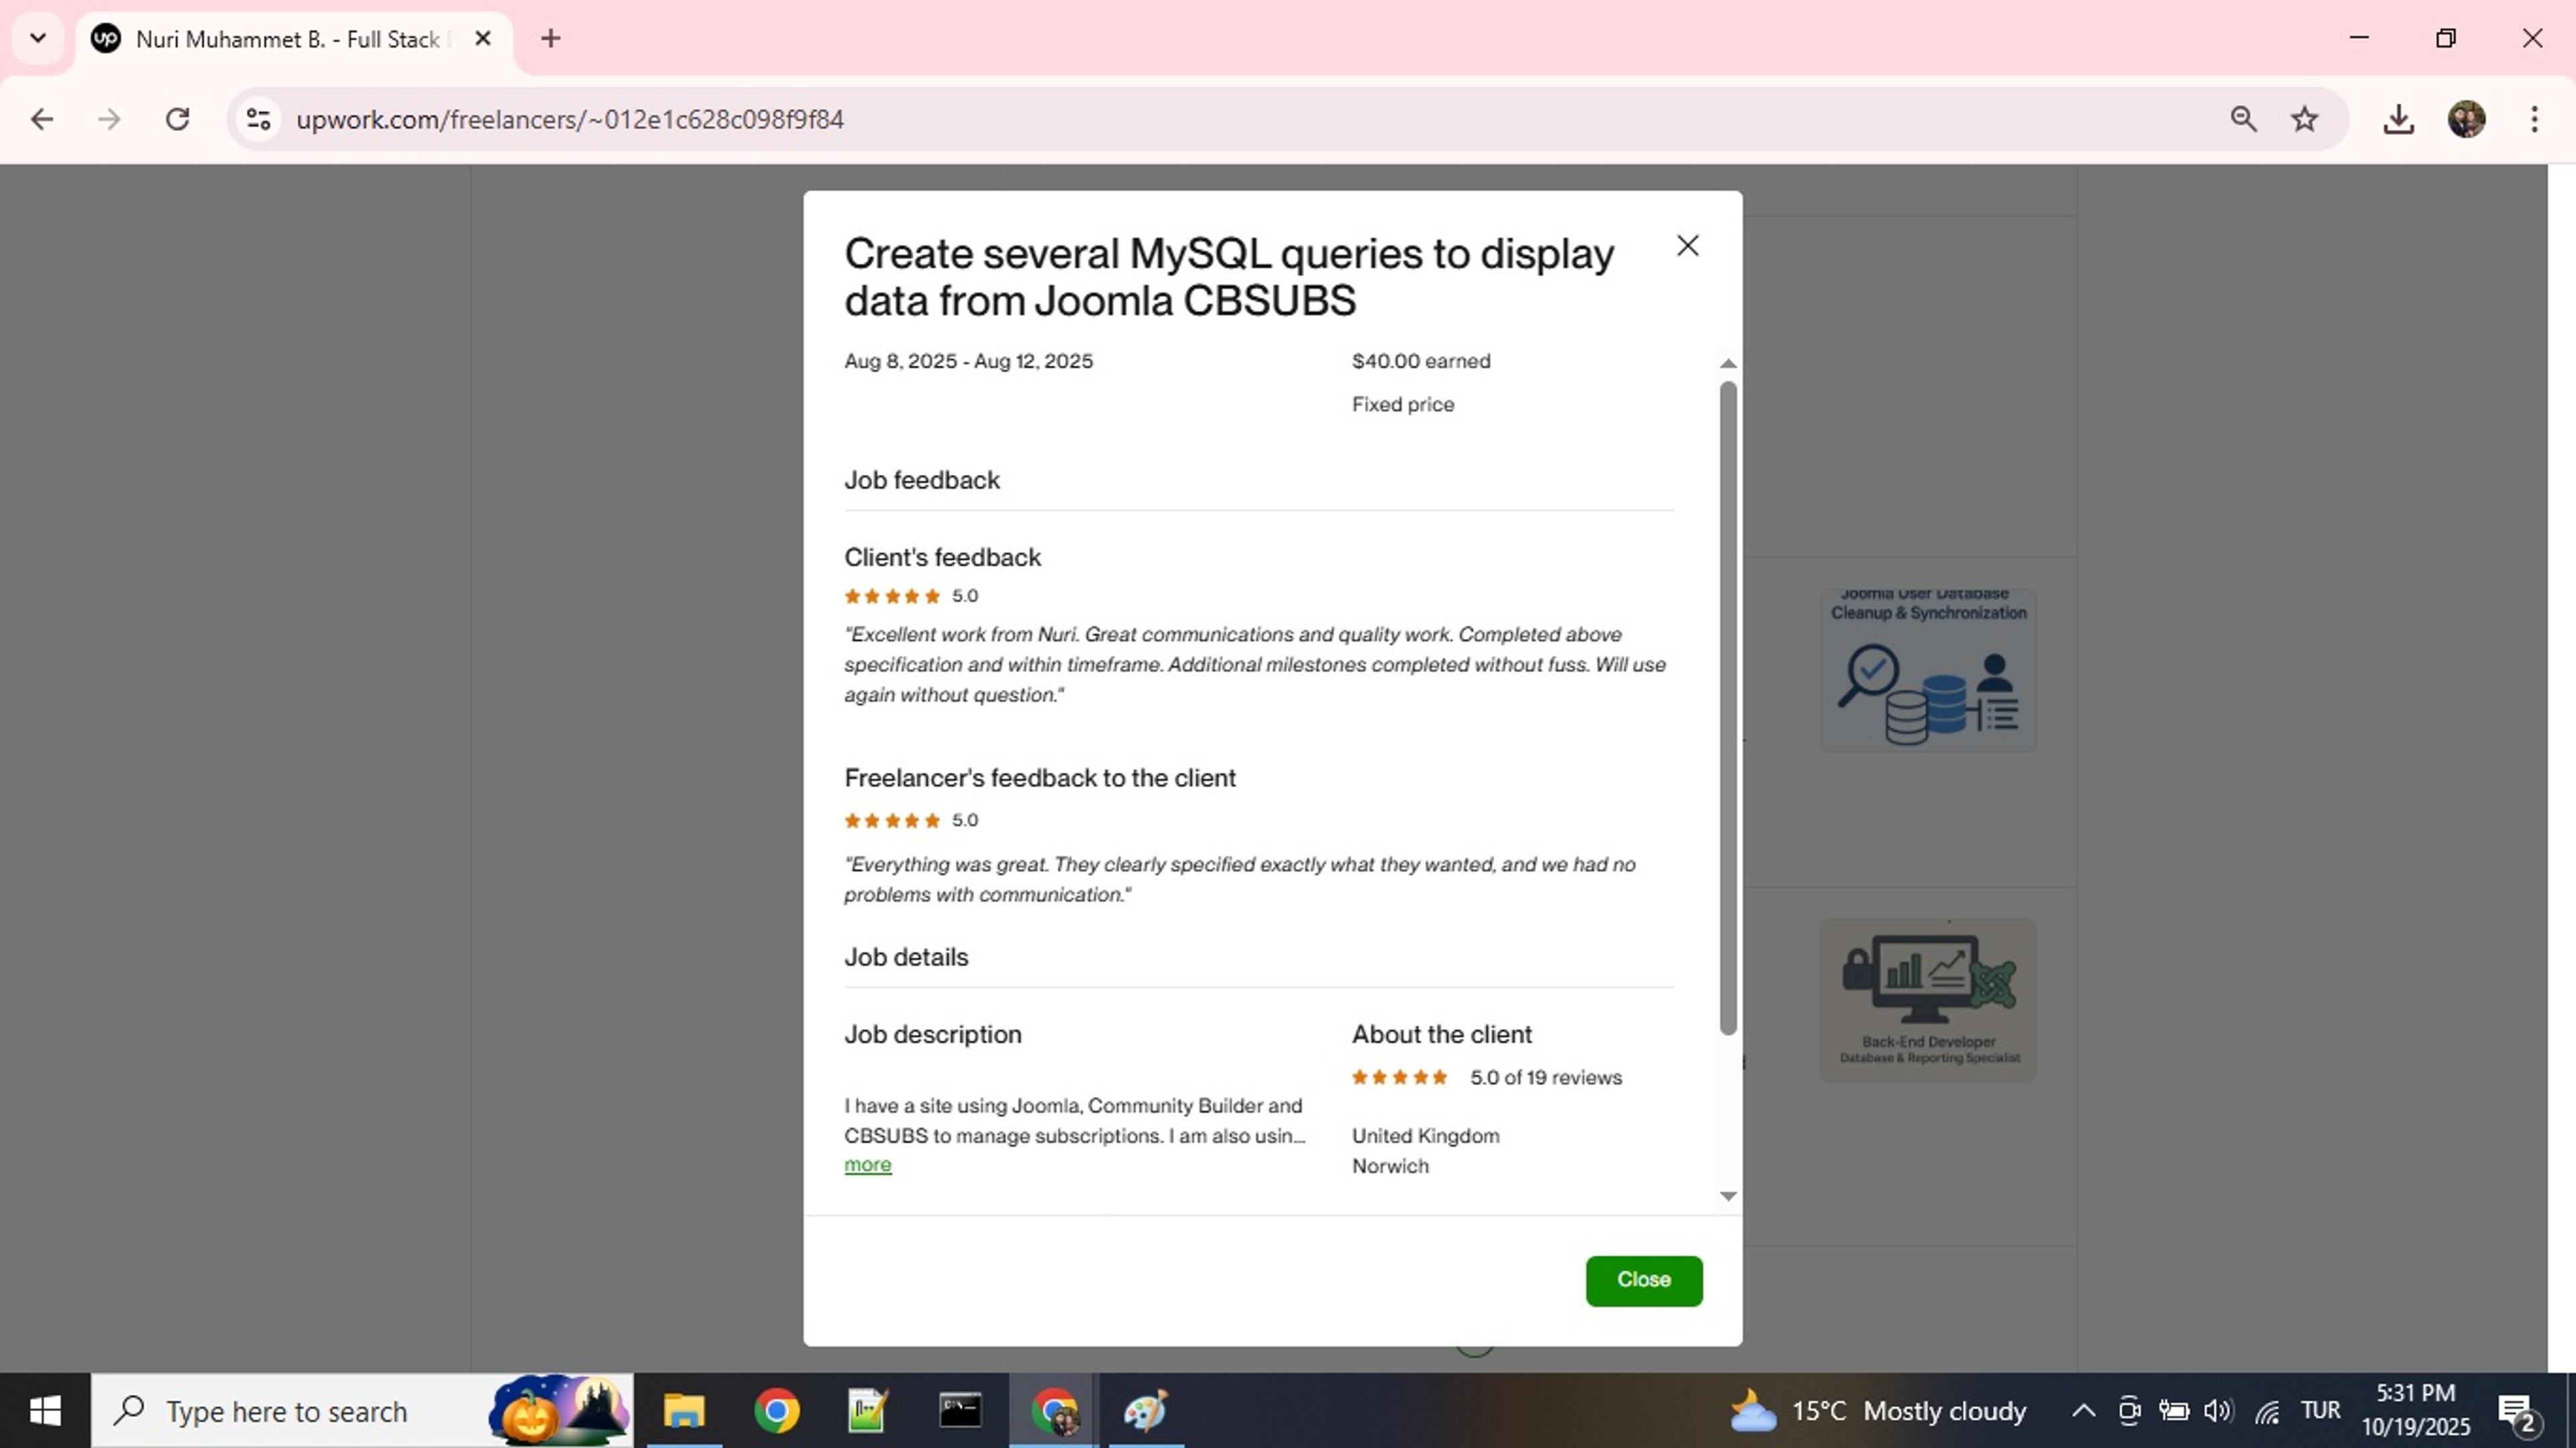Click the "$40.00 earned" text

1420,361
